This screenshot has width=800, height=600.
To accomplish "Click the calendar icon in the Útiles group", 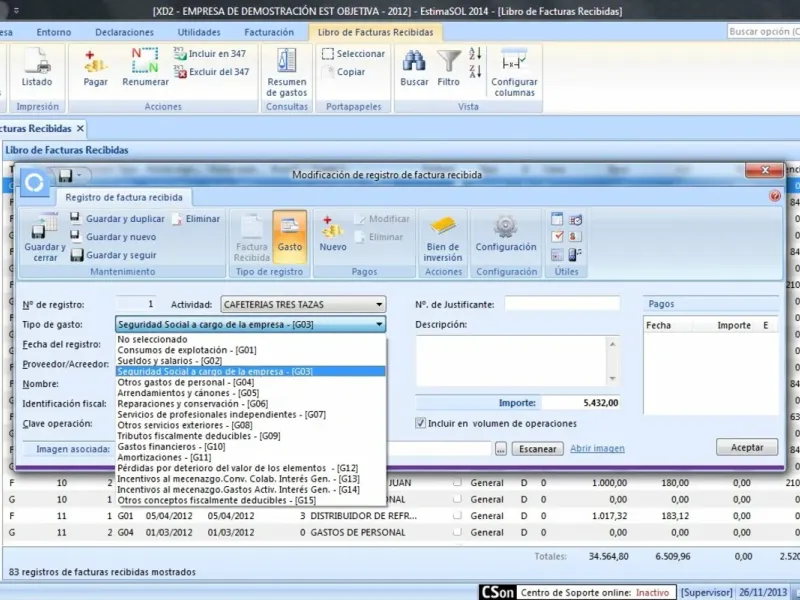I will pos(557,219).
